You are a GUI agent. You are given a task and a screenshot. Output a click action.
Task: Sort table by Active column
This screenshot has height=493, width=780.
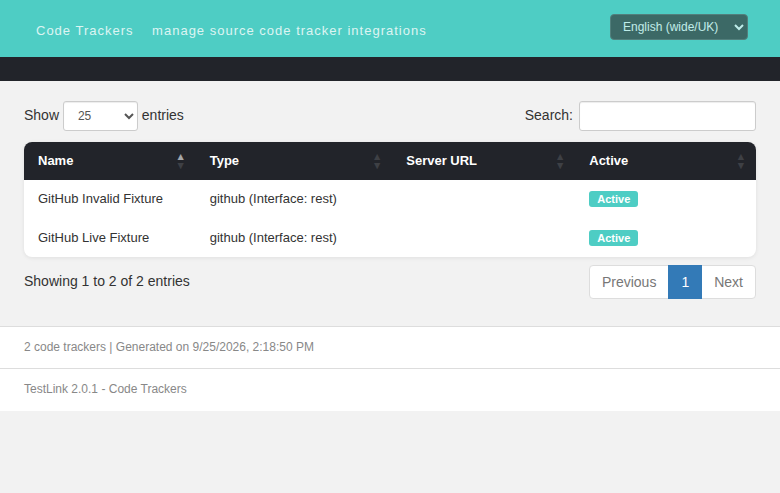666,161
